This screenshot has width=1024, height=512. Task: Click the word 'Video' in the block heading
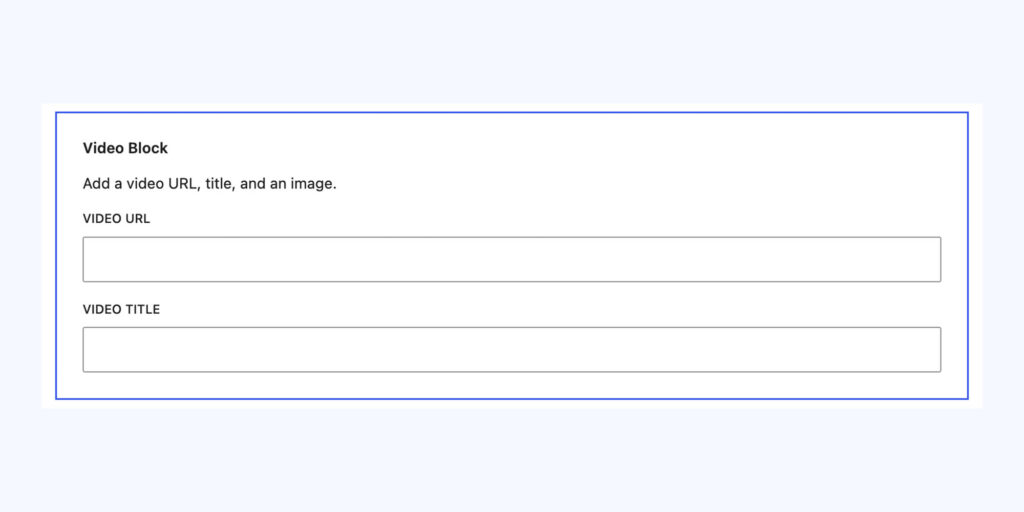(103, 148)
